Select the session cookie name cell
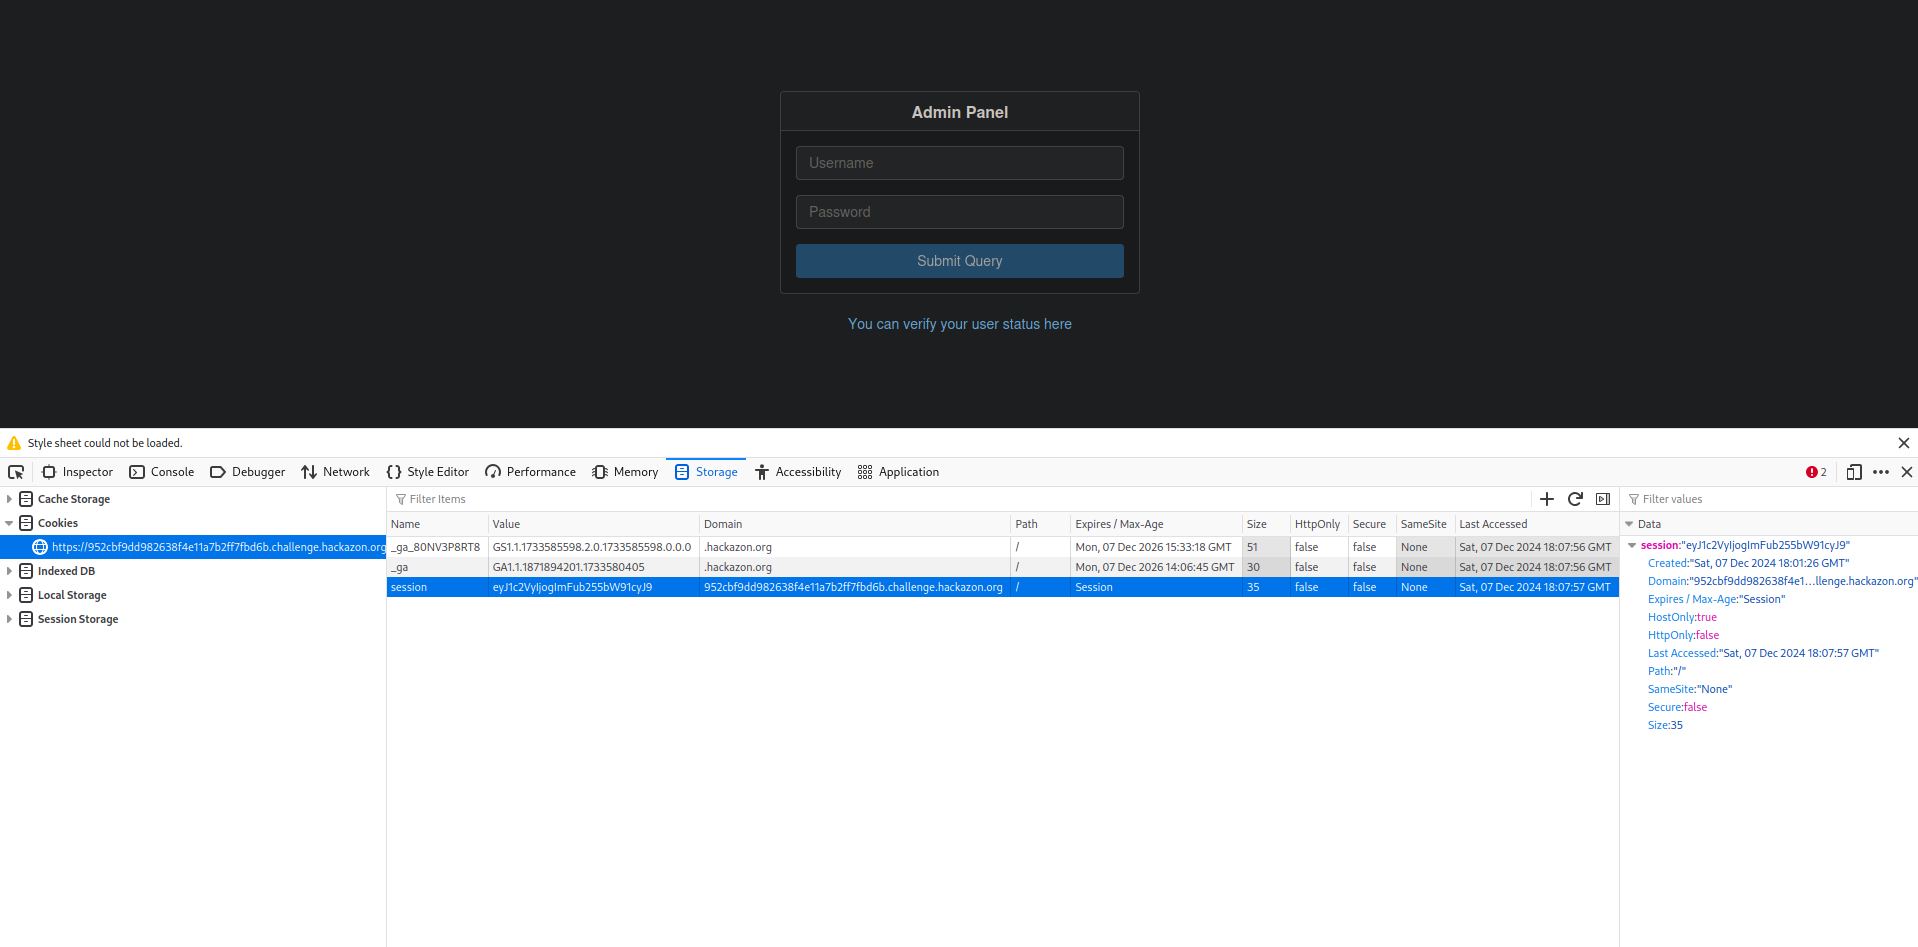This screenshot has width=1918, height=947. pos(437,587)
